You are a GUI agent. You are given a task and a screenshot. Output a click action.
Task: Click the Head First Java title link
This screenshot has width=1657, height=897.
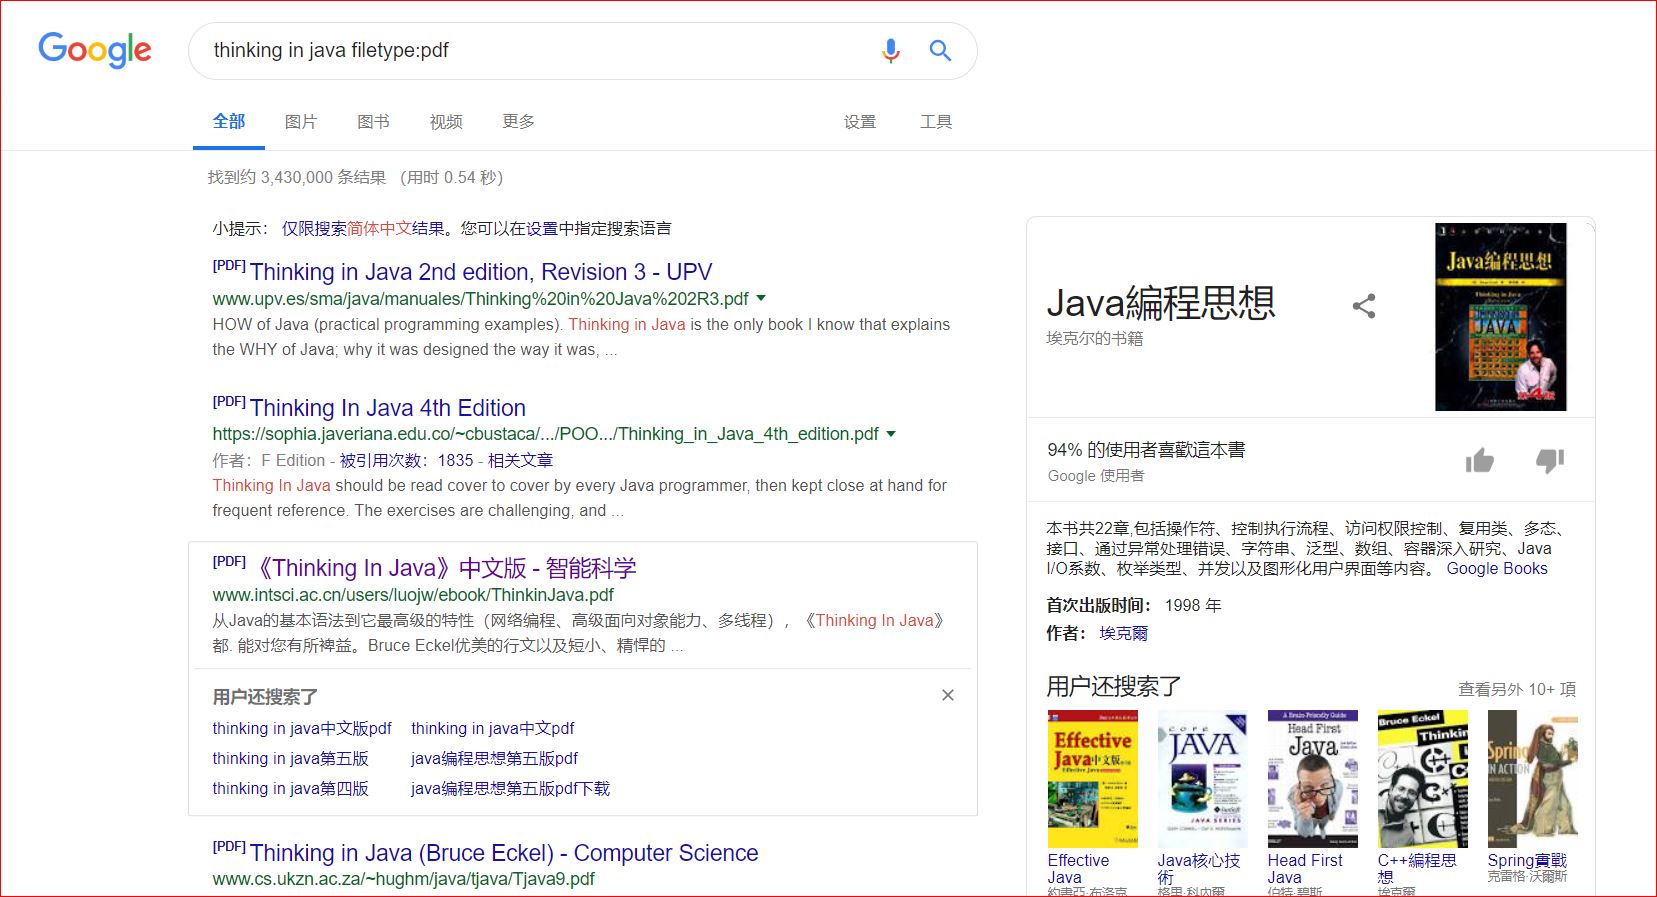click(1305, 868)
